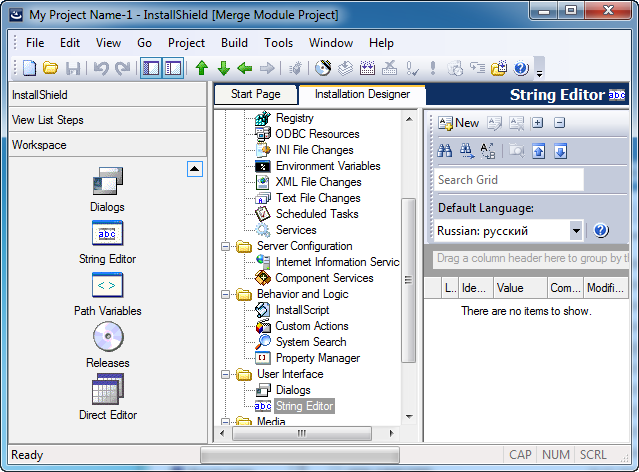Click the green up arrow toolbar icon

[202, 68]
